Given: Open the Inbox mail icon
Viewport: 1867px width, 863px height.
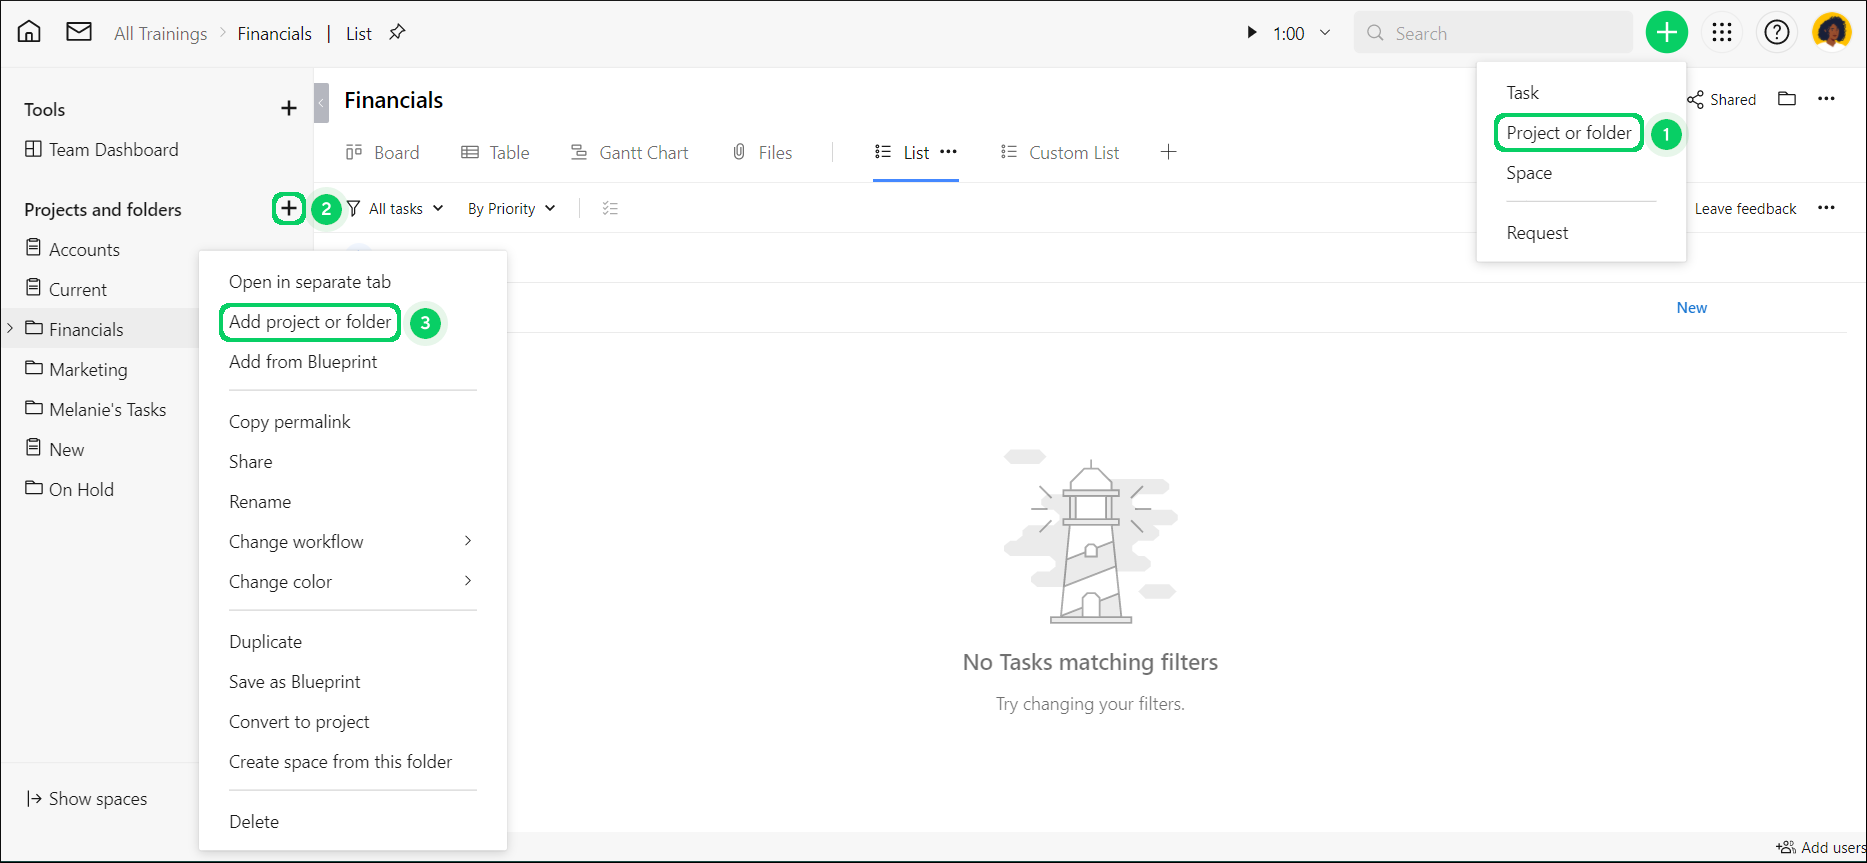Looking at the screenshot, I should click(x=79, y=32).
